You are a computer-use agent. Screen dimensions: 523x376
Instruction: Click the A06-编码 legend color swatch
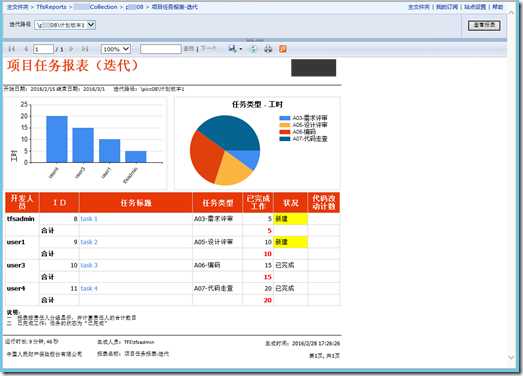[285, 132]
